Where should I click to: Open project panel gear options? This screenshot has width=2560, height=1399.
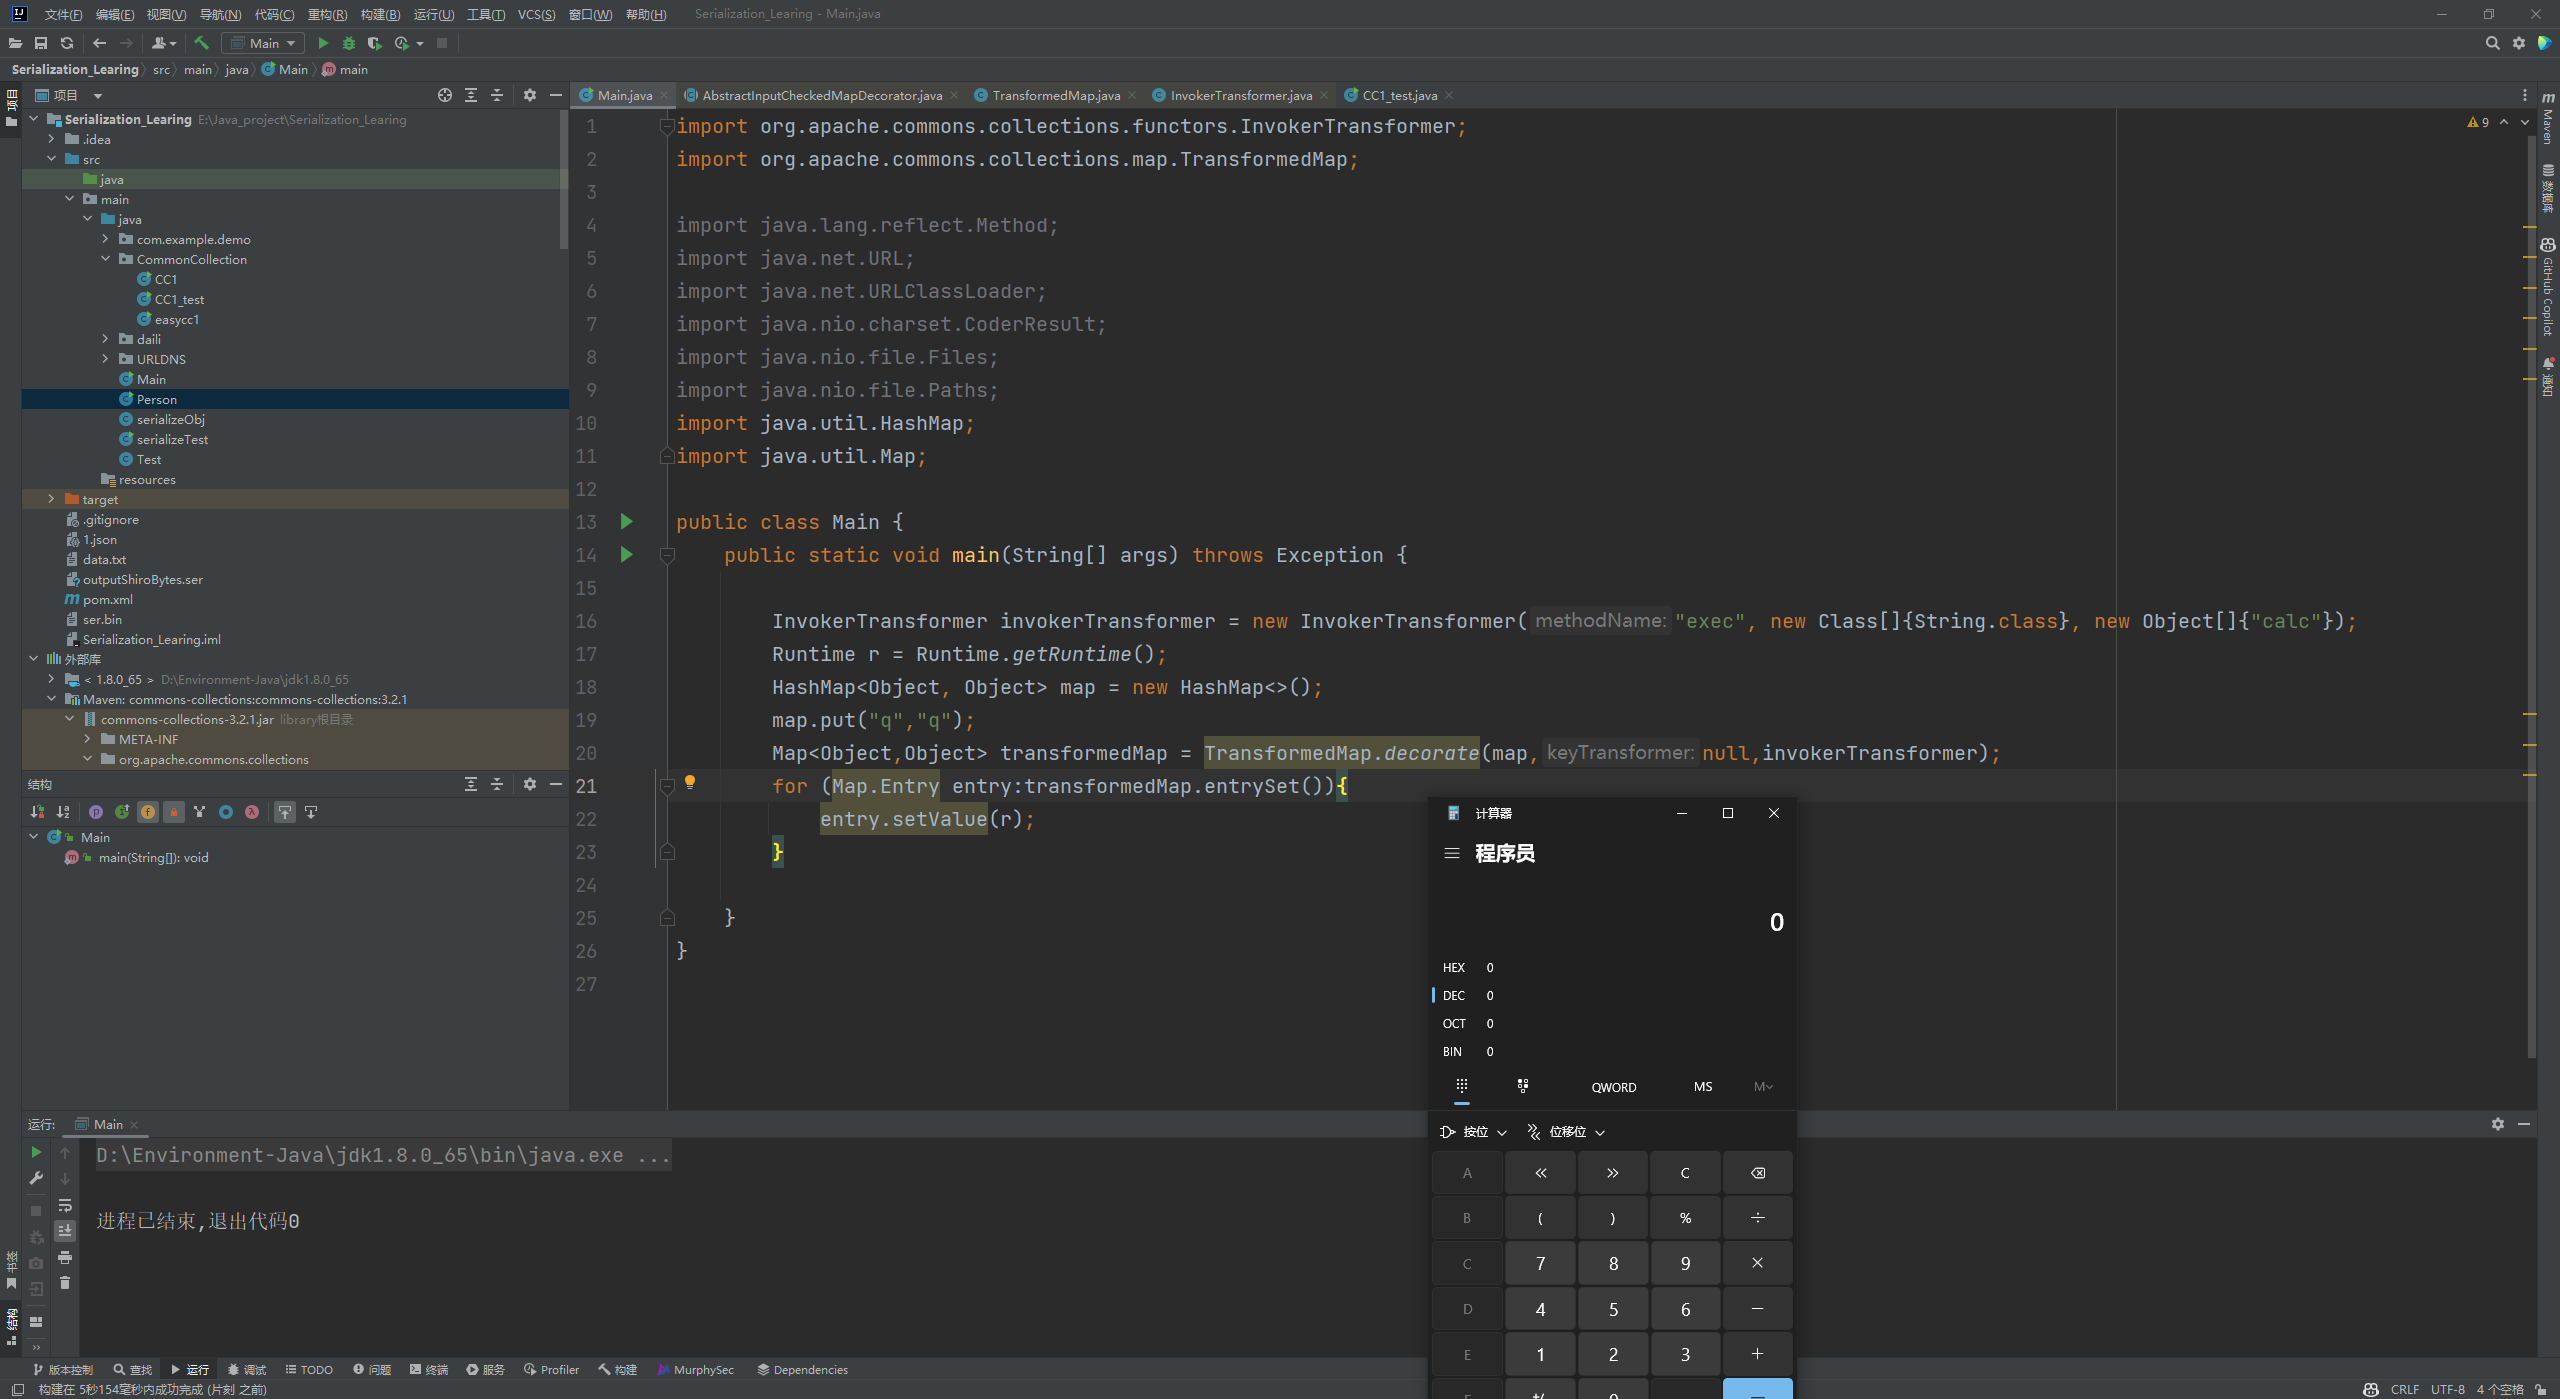530,95
